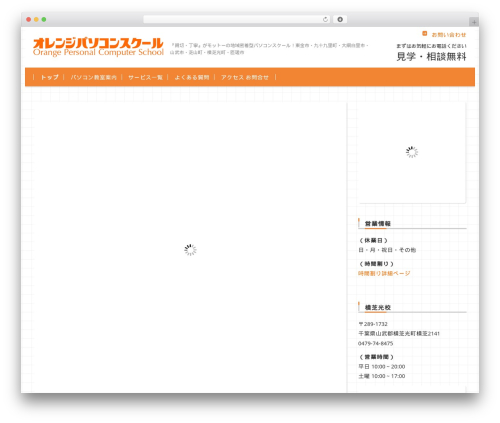Image resolution: width=500 pixels, height=423 pixels.
Task: Click the round button beside the address bar
Action: (340, 20)
